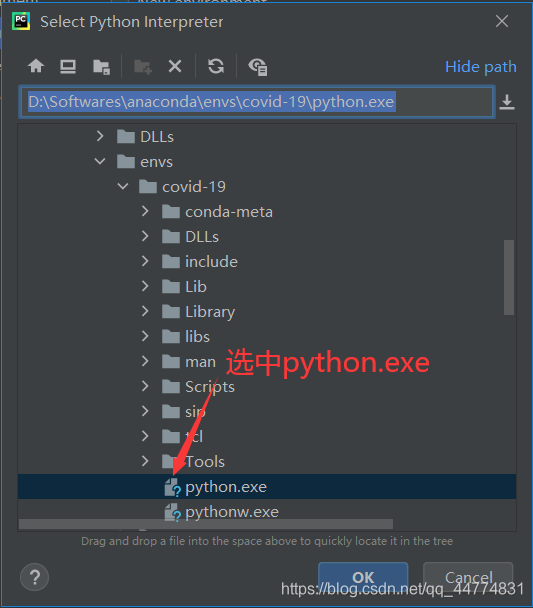Viewport: 533px width, 608px height.
Task: Expand the include folder
Action: coord(145,261)
